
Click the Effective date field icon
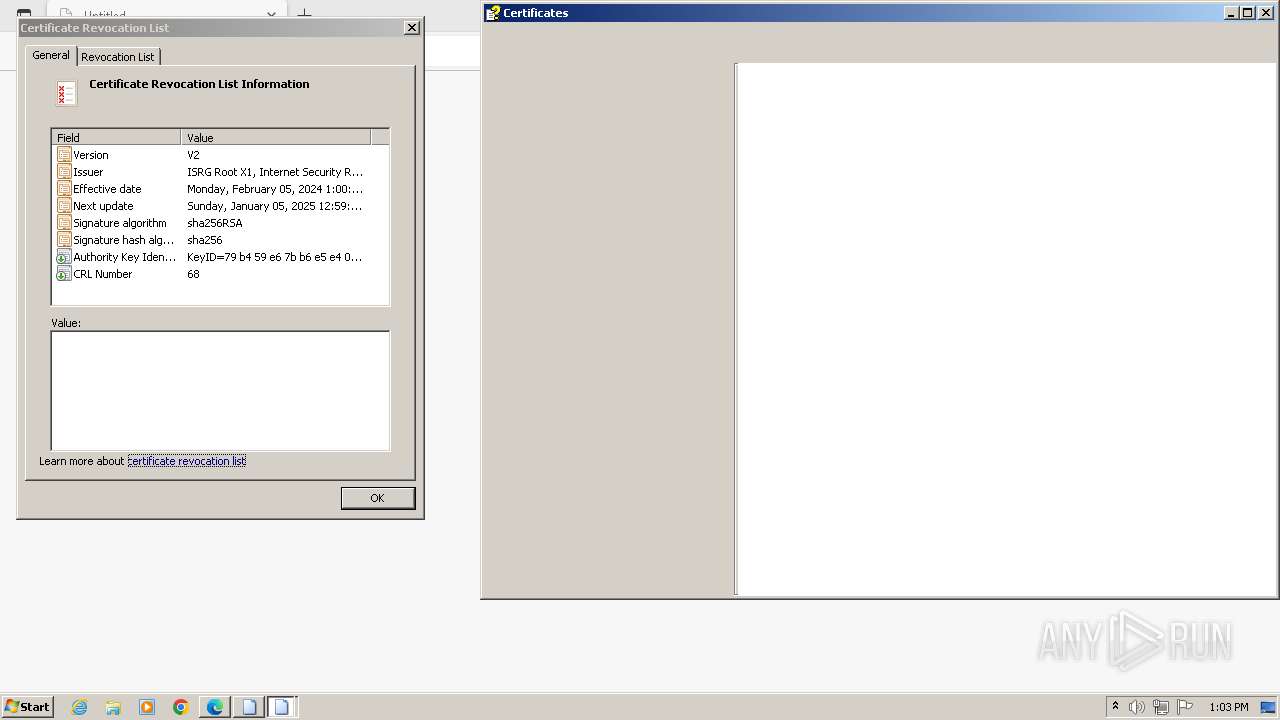click(x=64, y=189)
